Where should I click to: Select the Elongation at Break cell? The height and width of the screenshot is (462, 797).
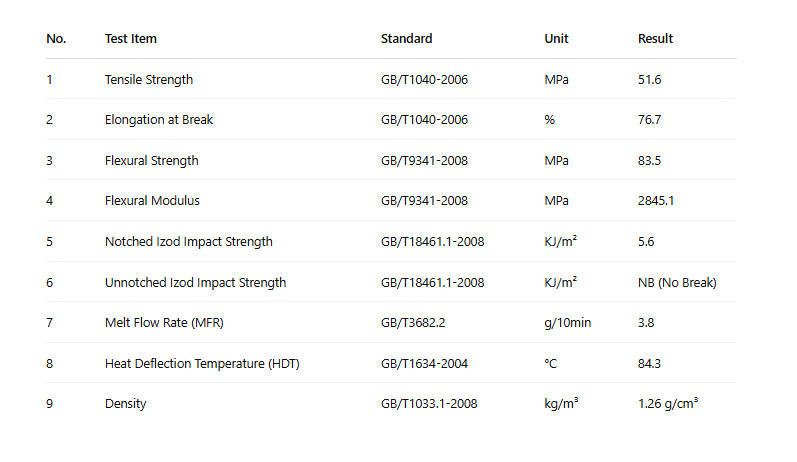coord(159,120)
